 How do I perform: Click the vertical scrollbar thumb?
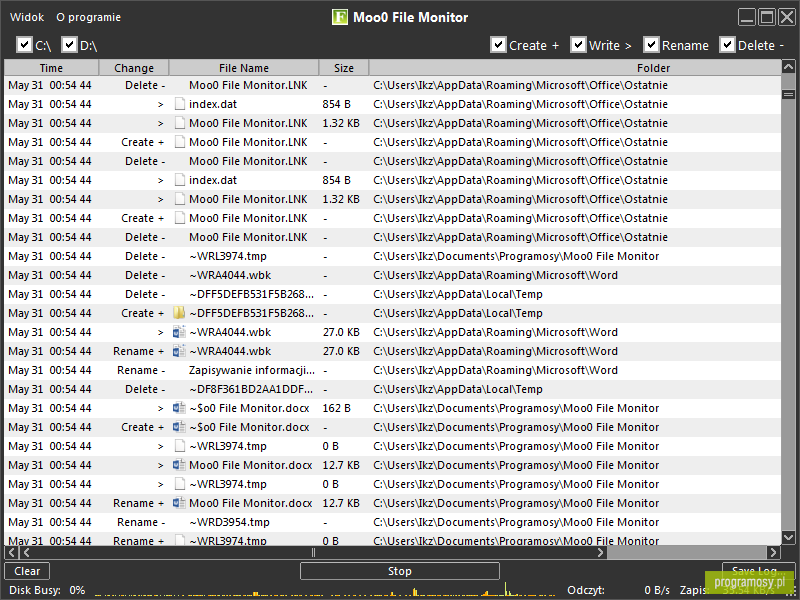[x=788, y=94]
